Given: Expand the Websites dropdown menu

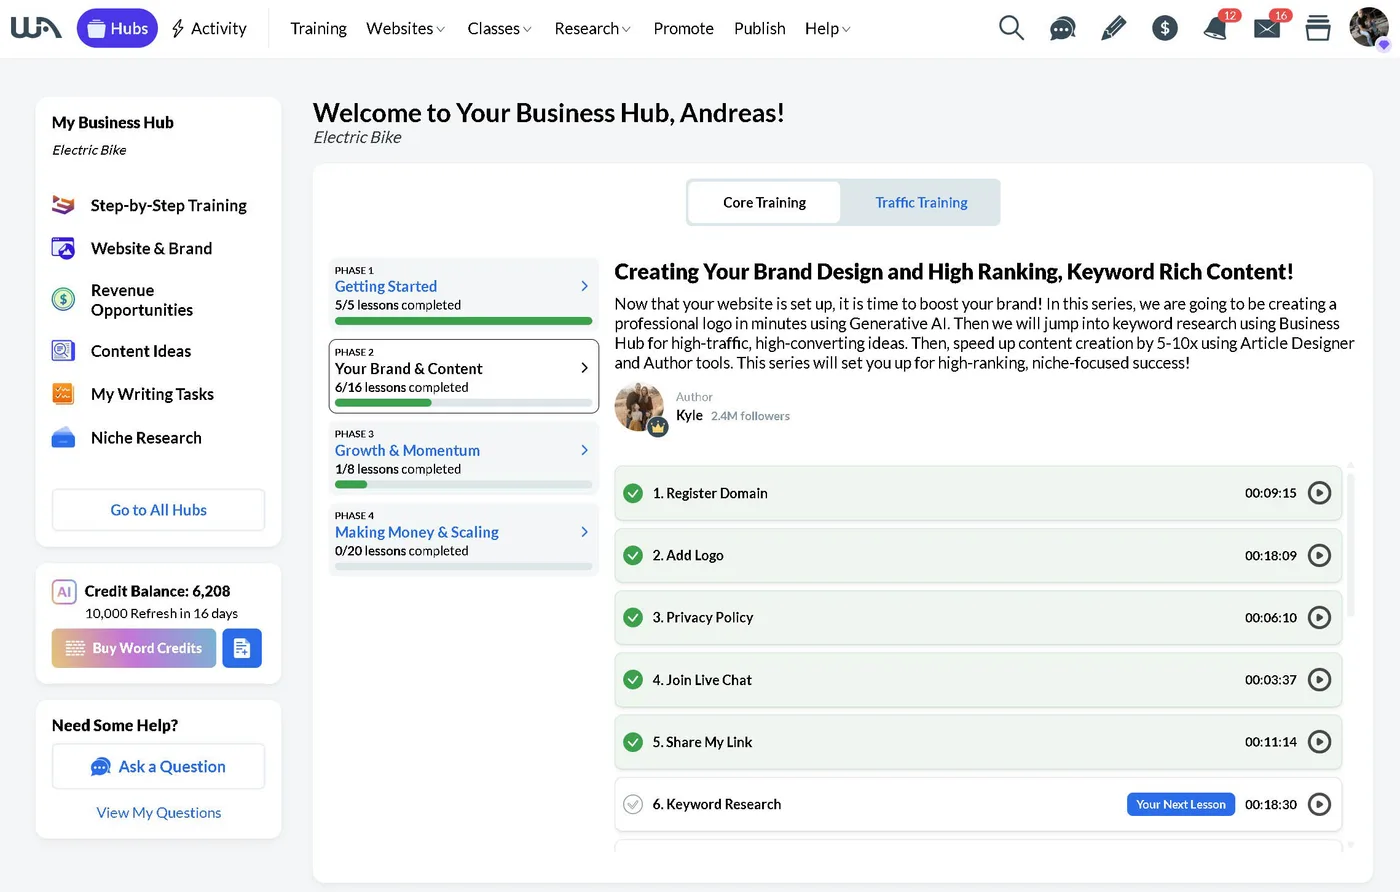Looking at the screenshot, I should point(406,28).
